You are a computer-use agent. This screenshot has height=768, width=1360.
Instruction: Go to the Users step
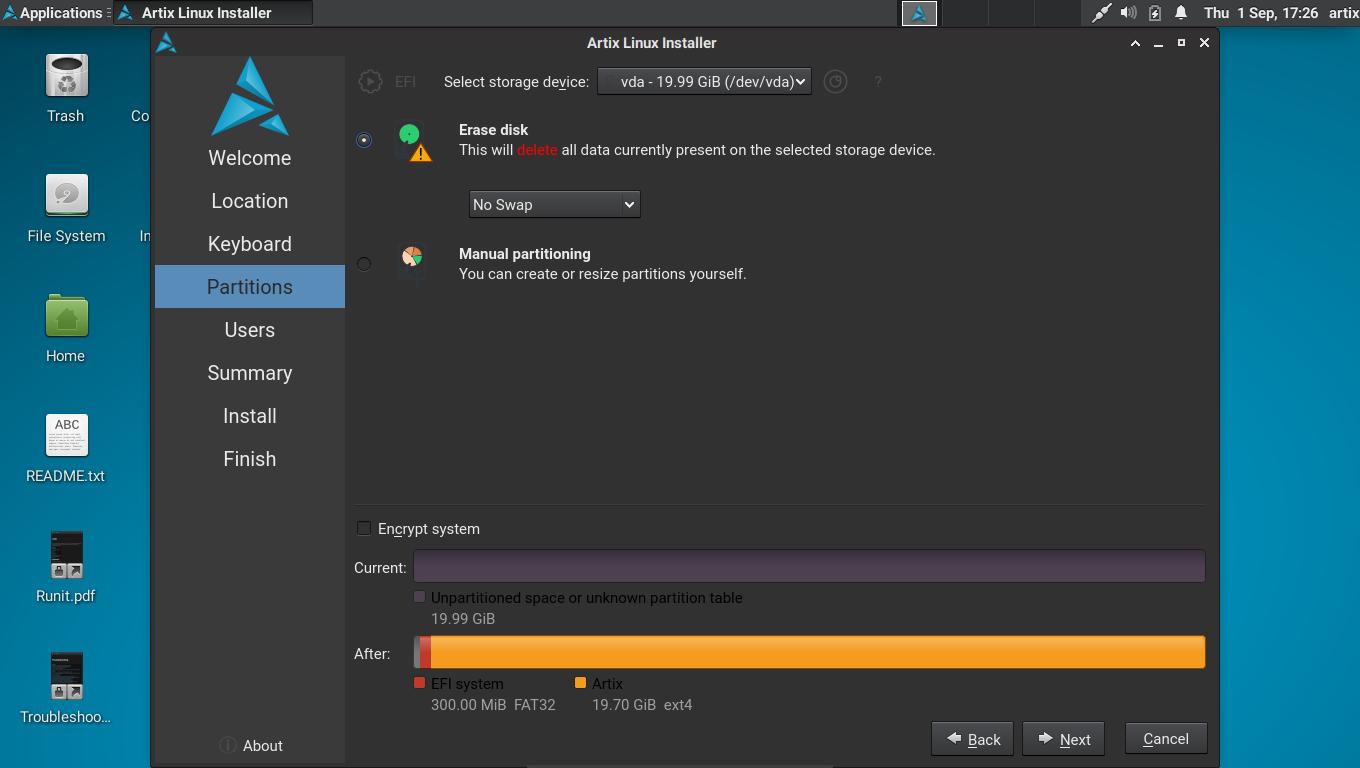(250, 330)
